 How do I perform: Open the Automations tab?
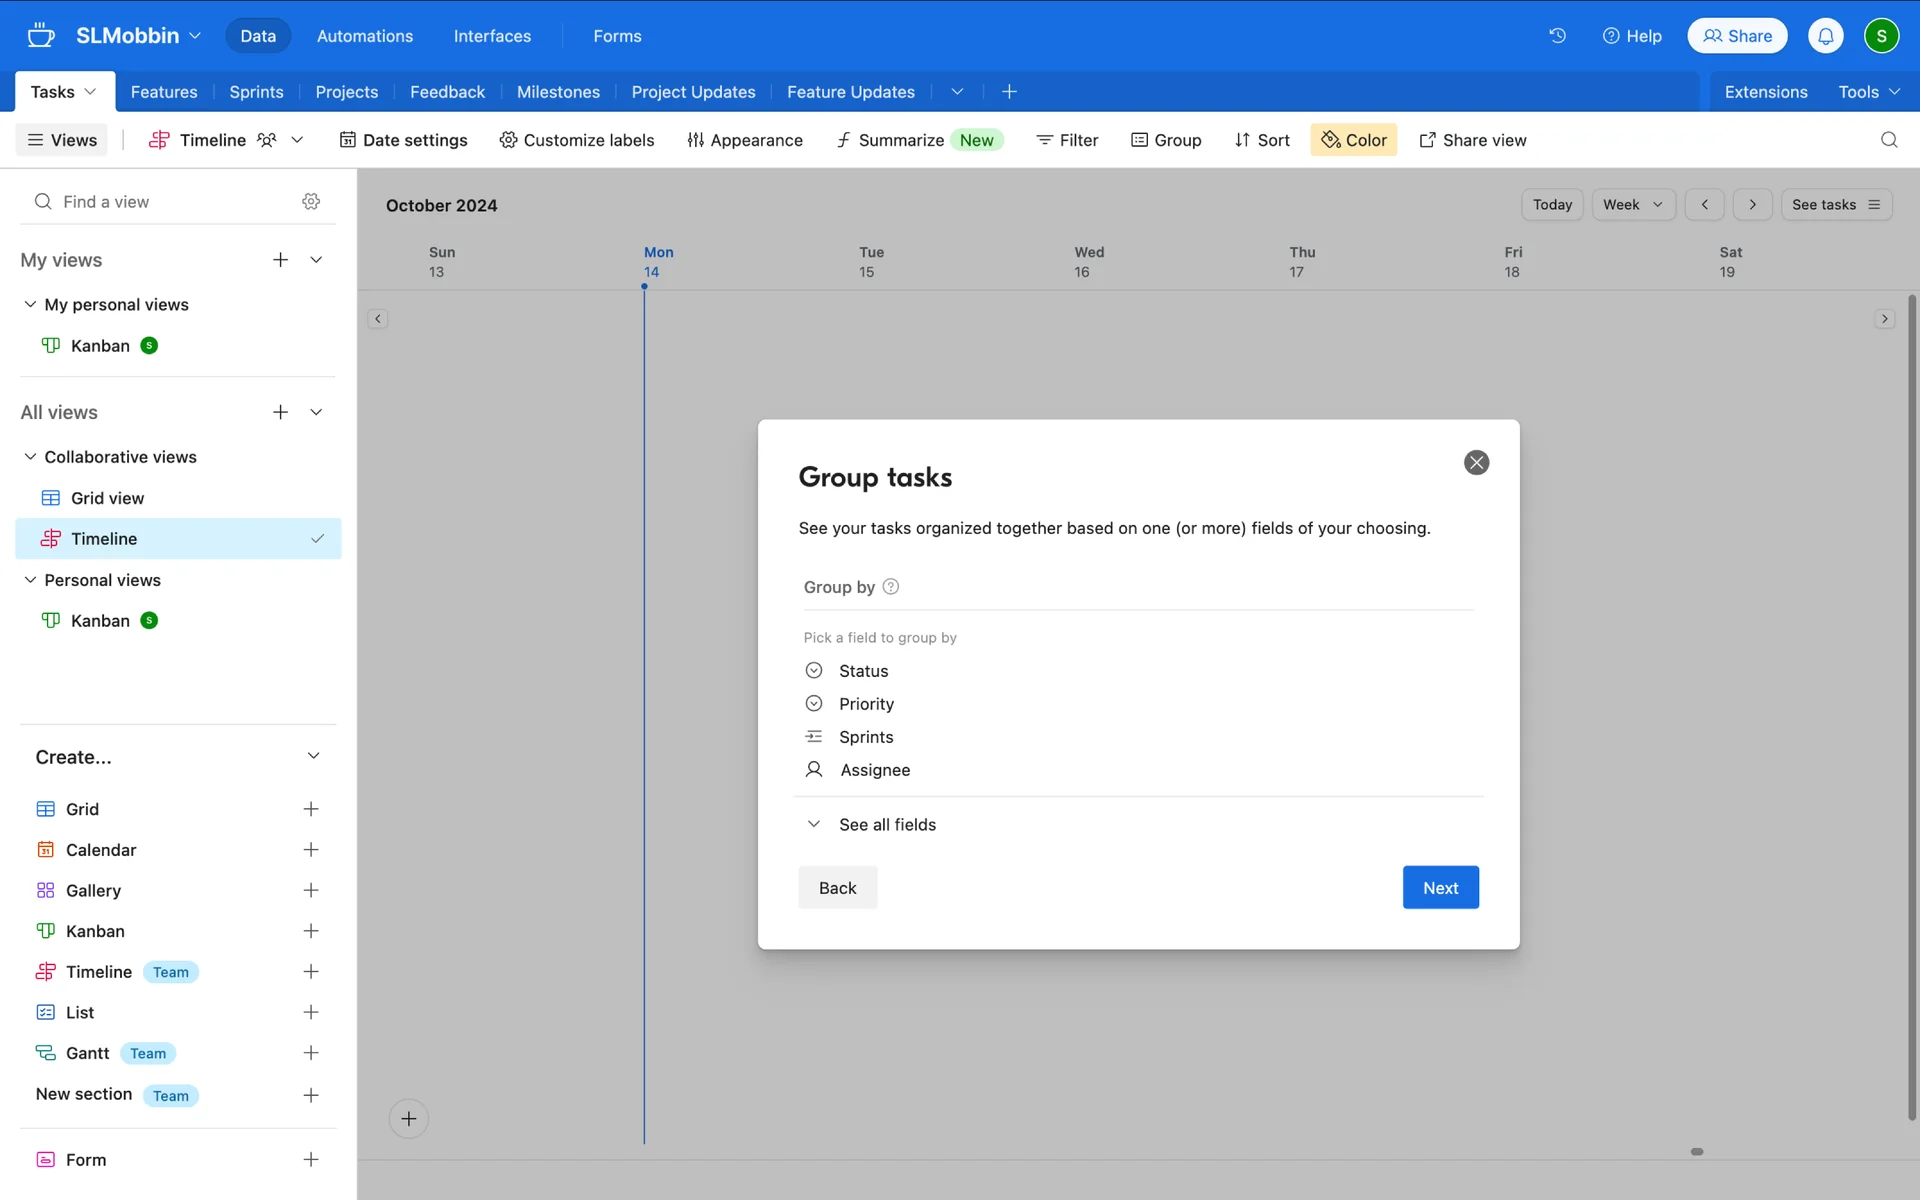click(x=364, y=36)
